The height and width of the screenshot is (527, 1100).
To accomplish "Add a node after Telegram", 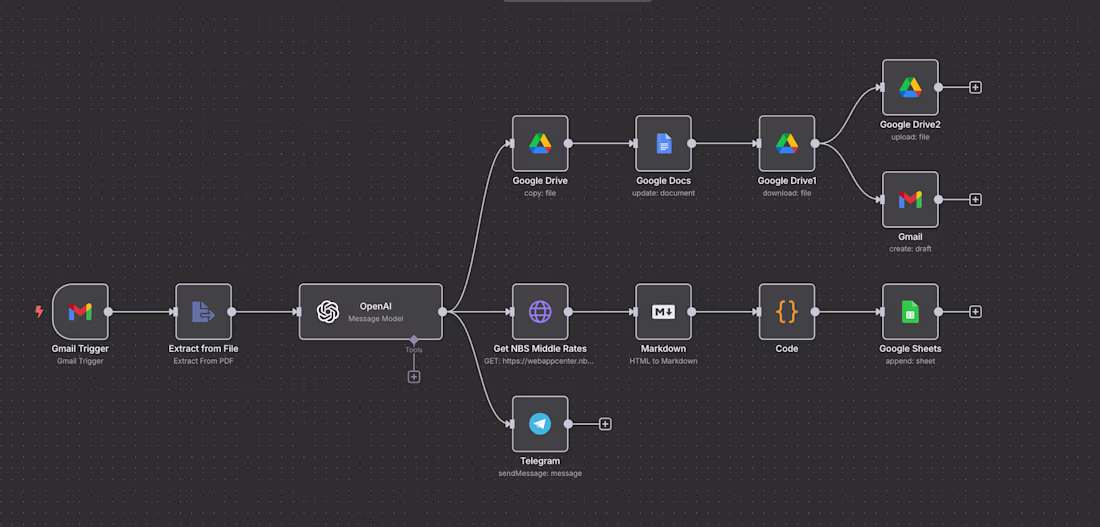I will (605, 424).
